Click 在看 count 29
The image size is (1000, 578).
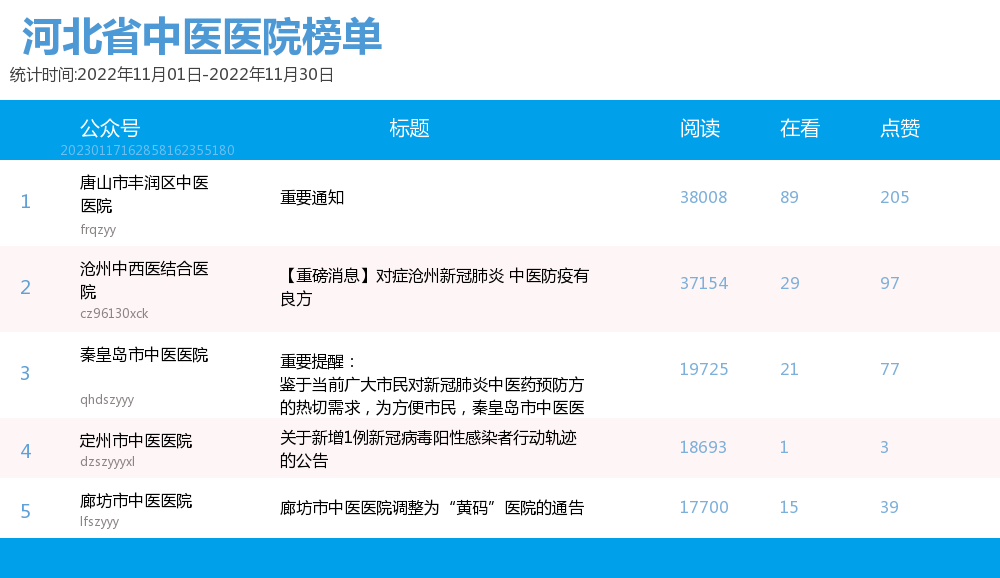point(790,283)
